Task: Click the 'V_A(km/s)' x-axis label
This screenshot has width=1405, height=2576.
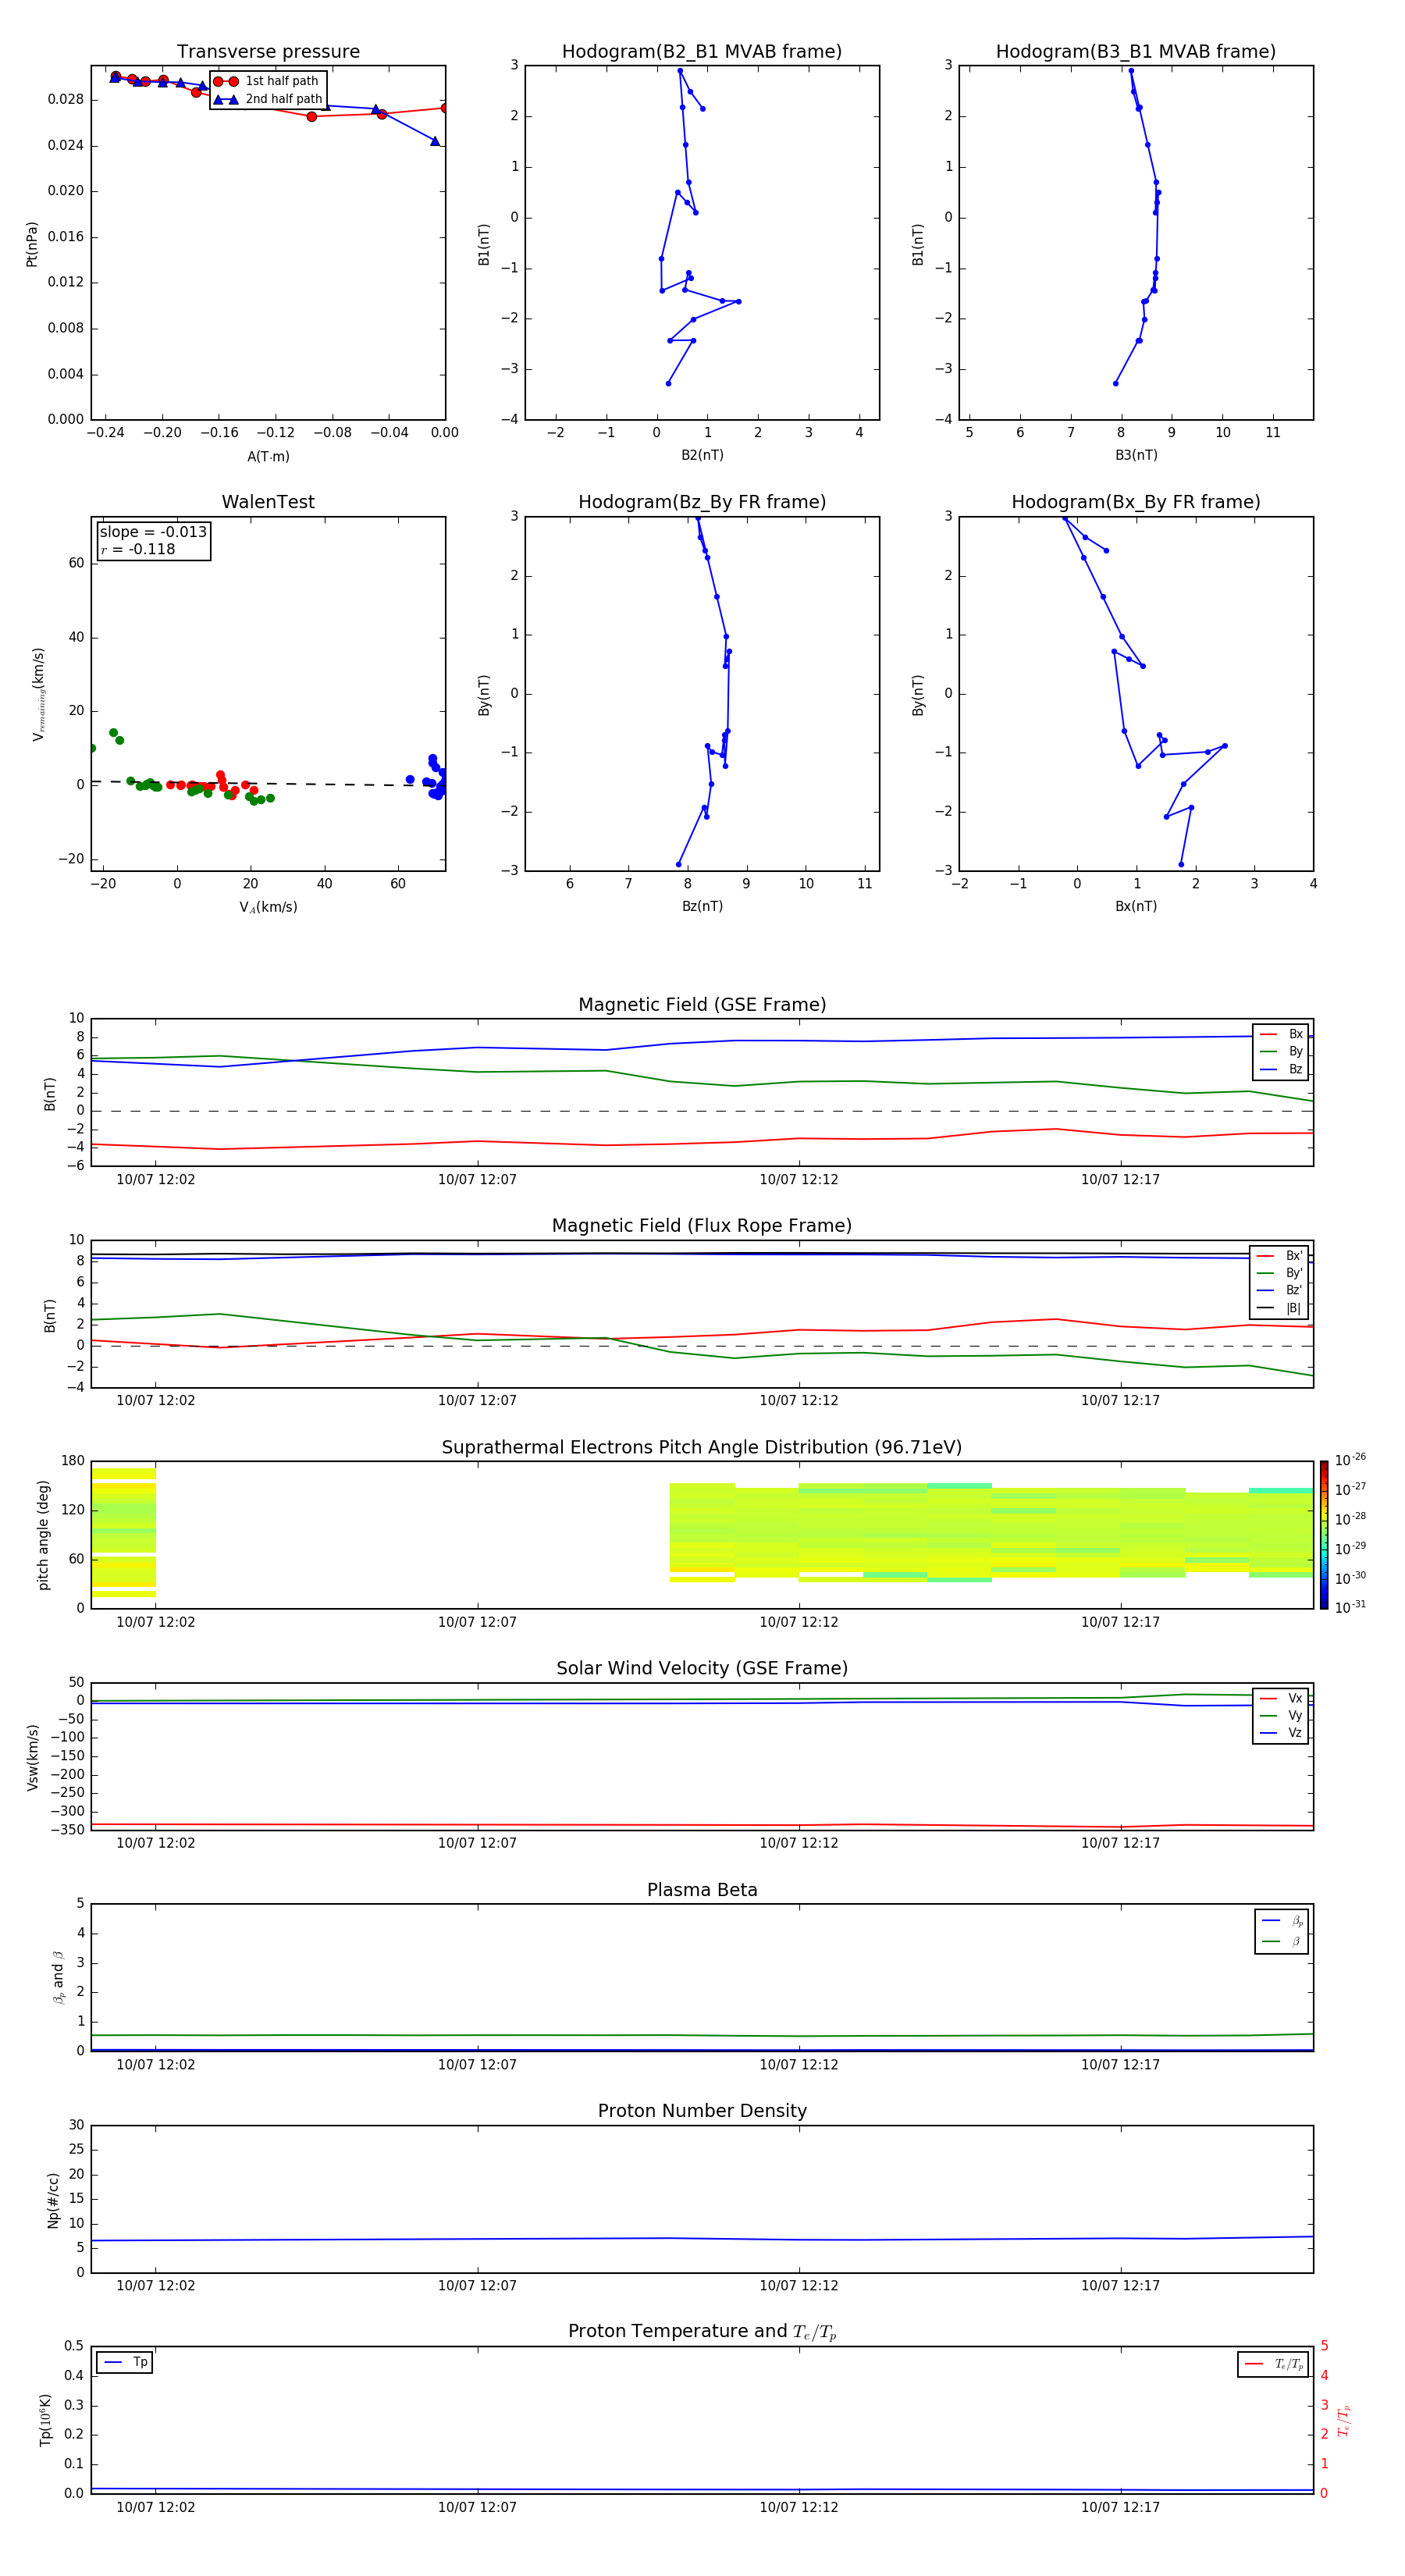Action: (x=268, y=908)
